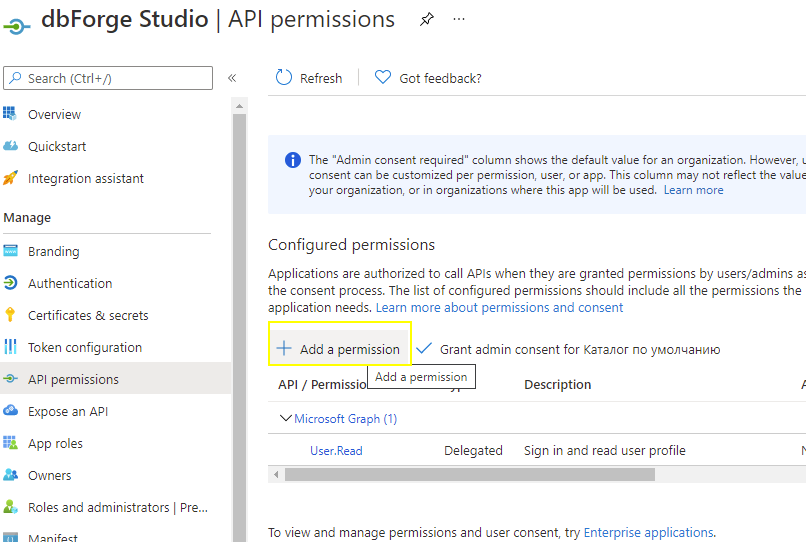The width and height of the screenshot is (806, 542).
Task: Open Learn more about permissions and consent
Action: (499, 308)
